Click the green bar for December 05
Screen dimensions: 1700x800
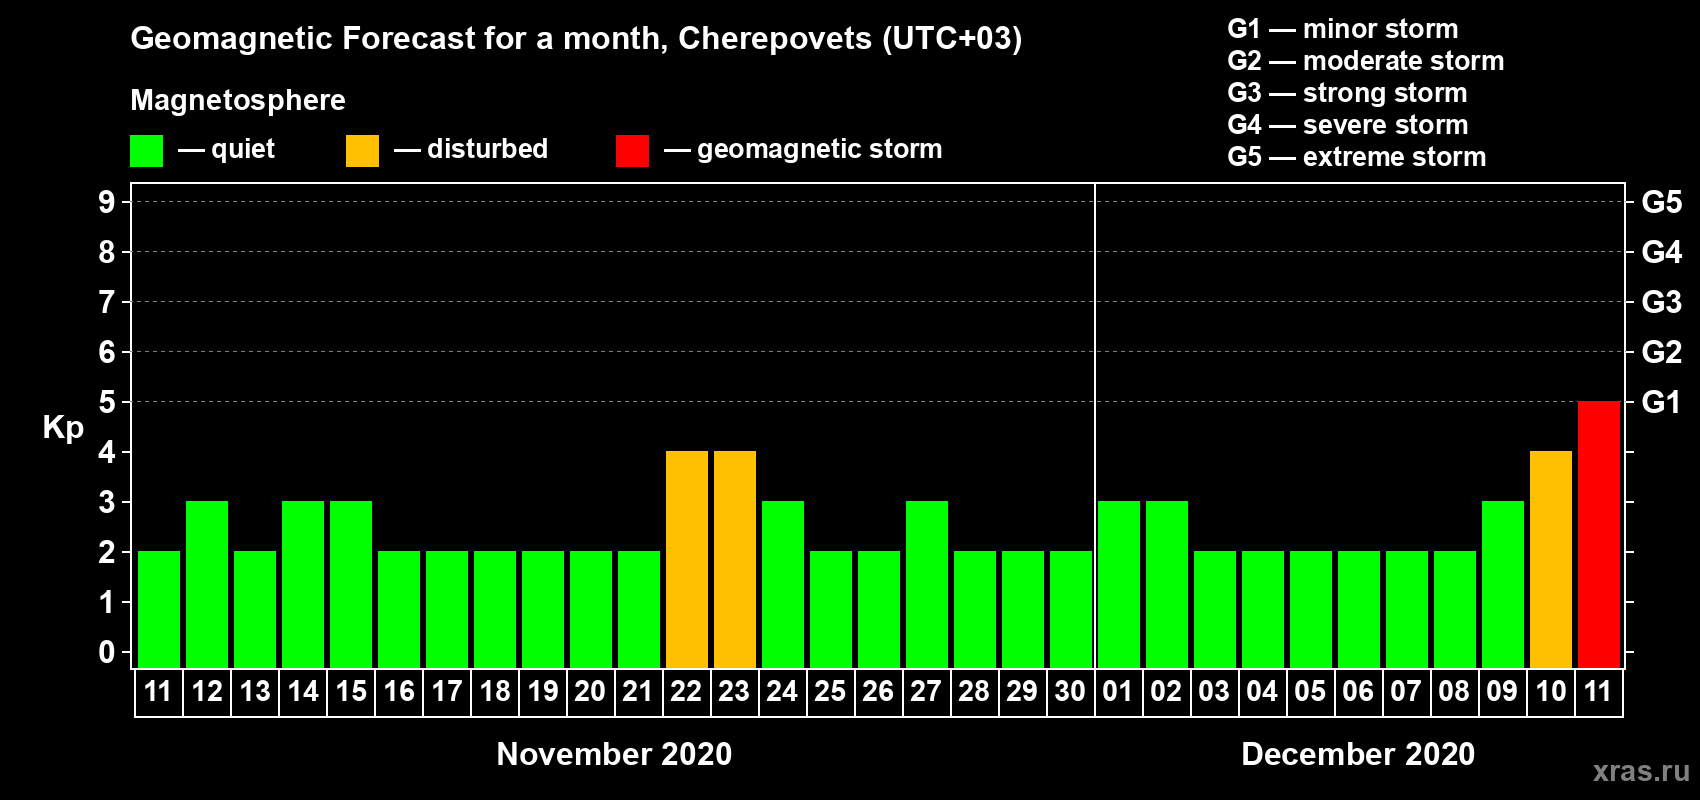(1310, 609)
